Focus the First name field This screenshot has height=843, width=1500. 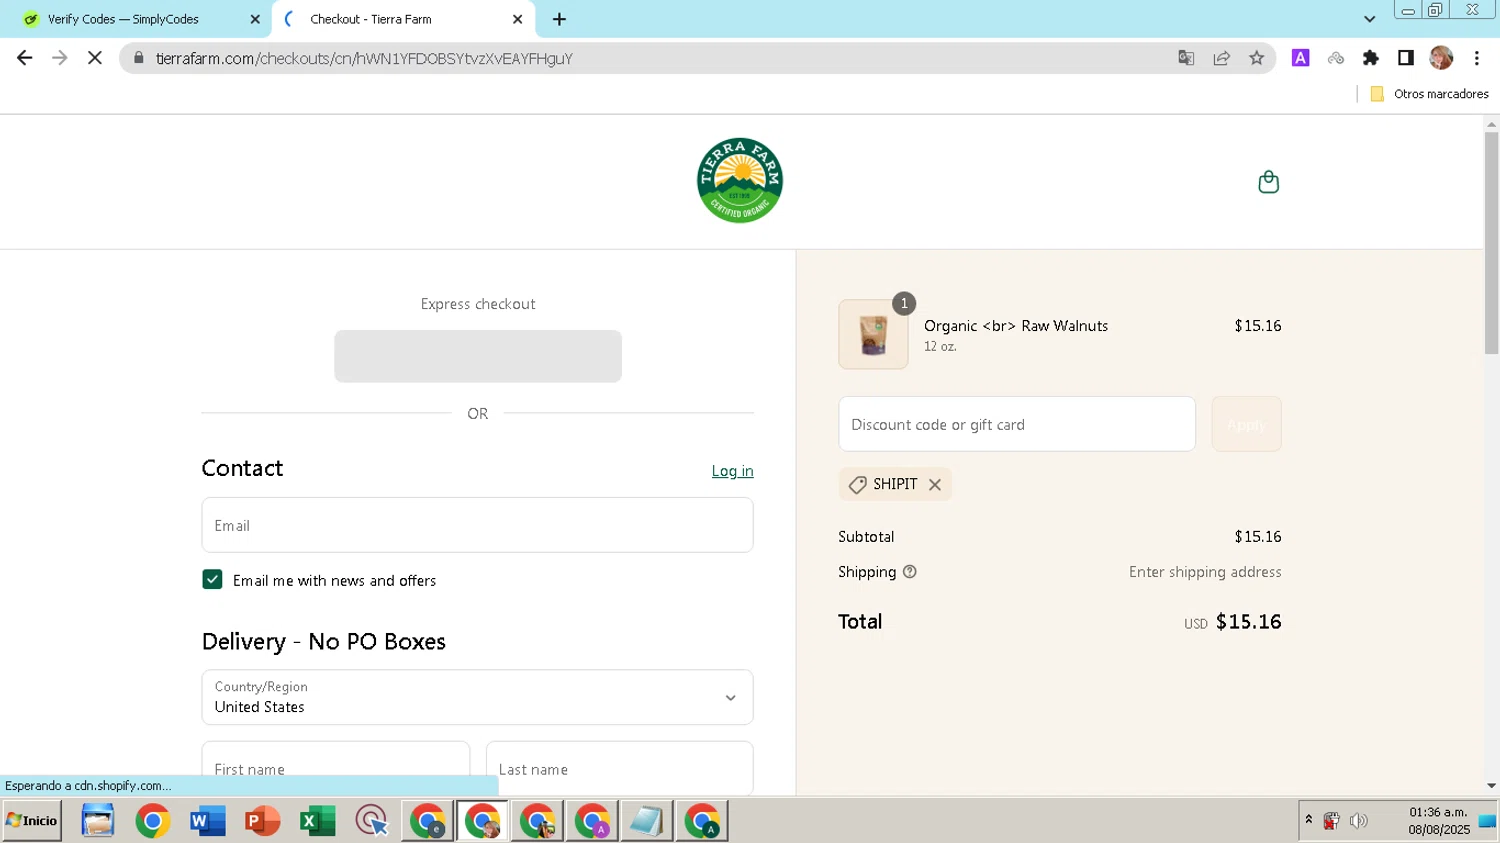(335, 768)
